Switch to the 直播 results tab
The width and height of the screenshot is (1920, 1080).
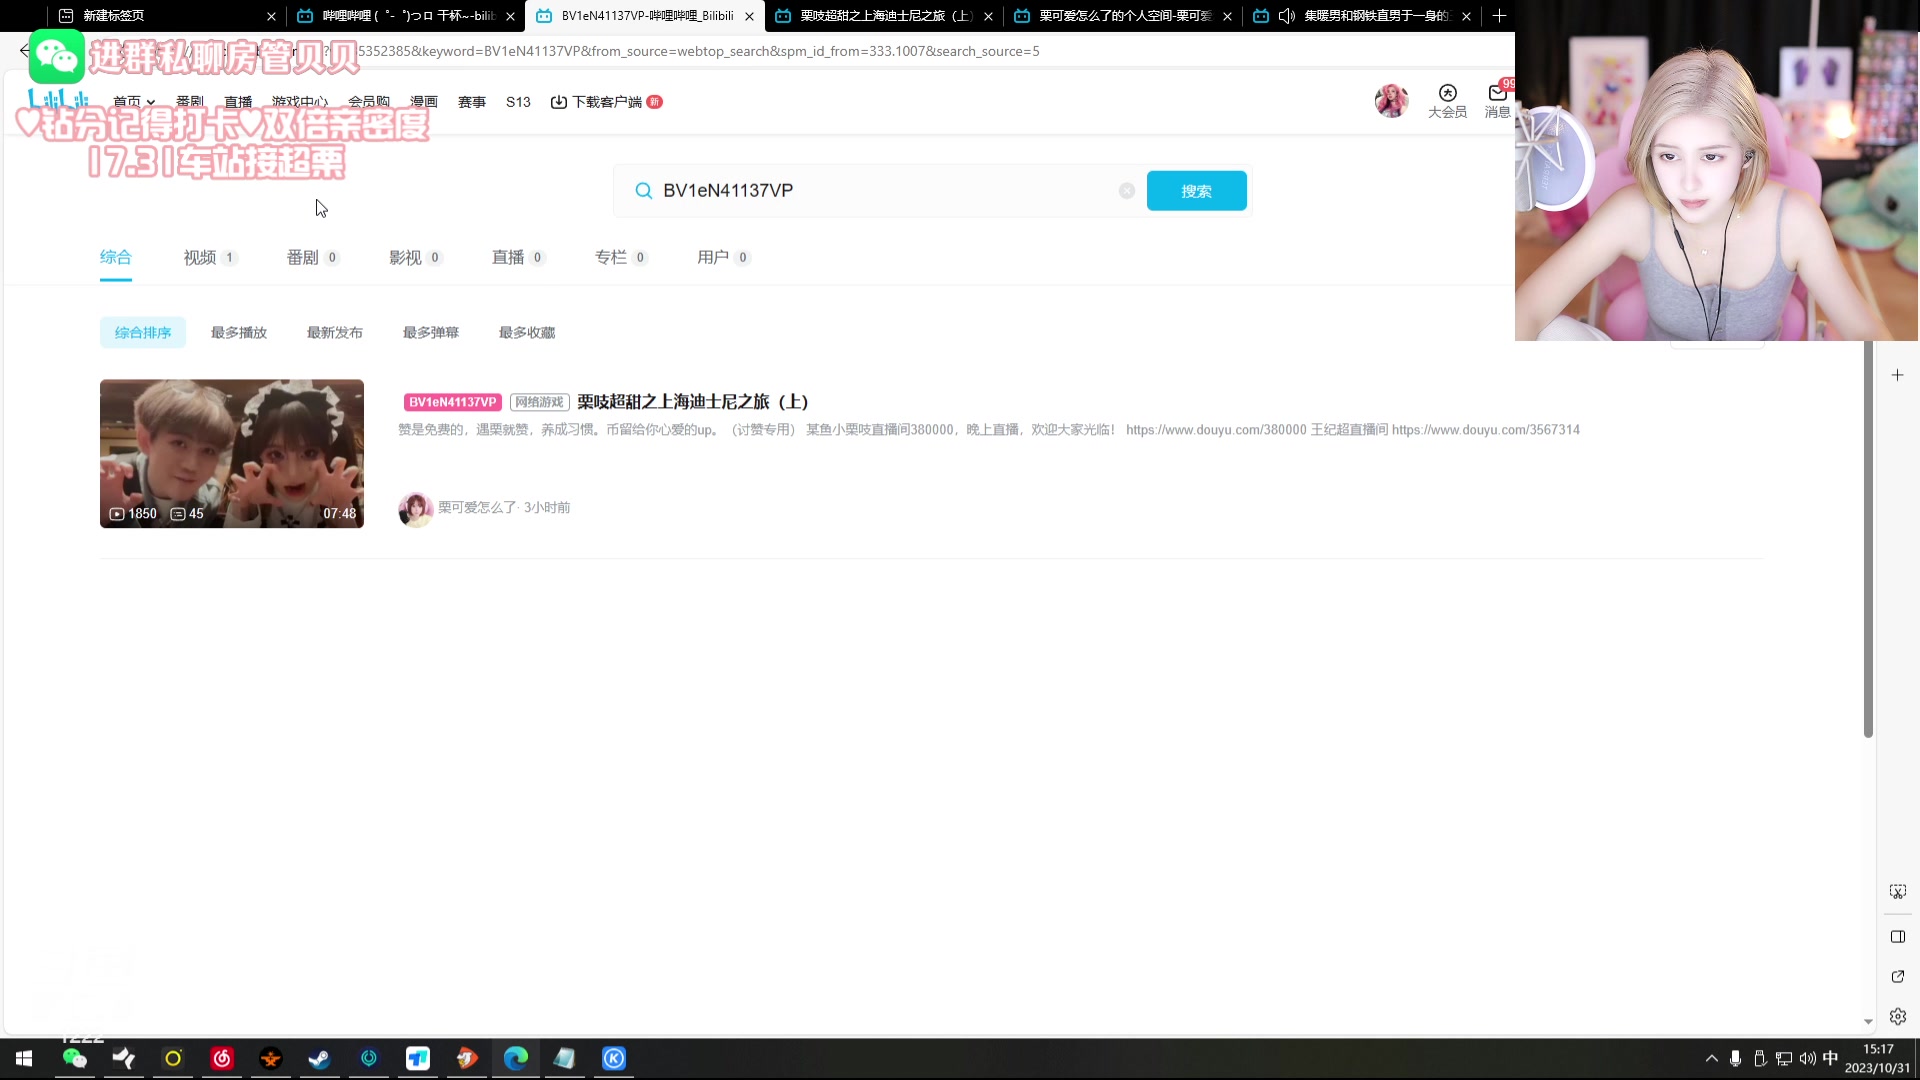518,258
